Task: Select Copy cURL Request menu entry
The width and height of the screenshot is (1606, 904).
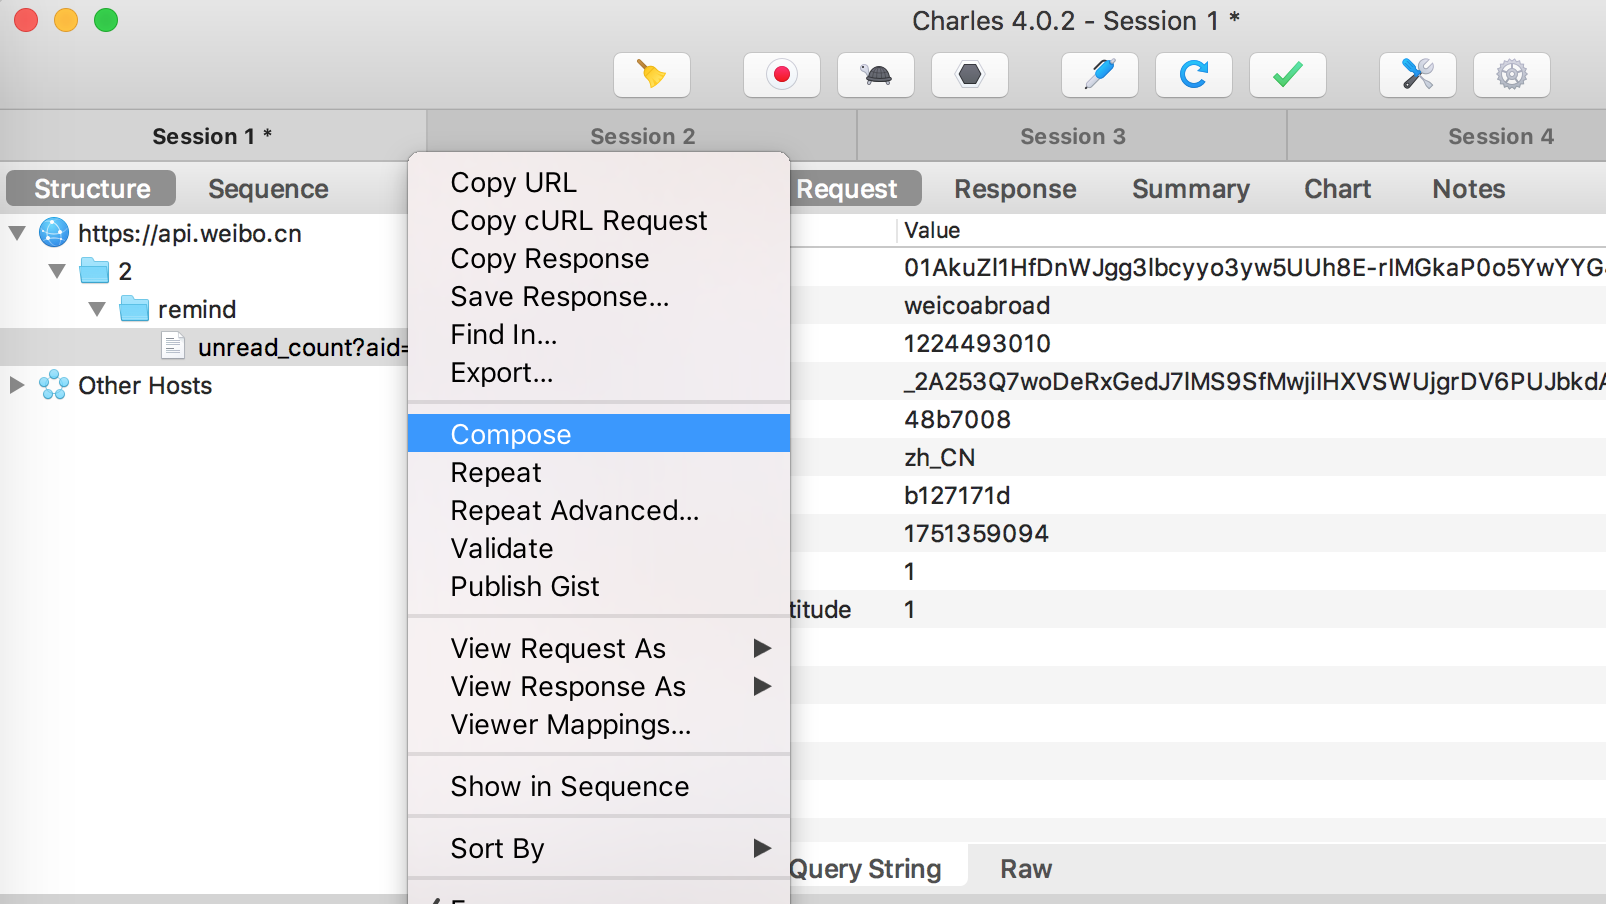Action: (599, 221)
